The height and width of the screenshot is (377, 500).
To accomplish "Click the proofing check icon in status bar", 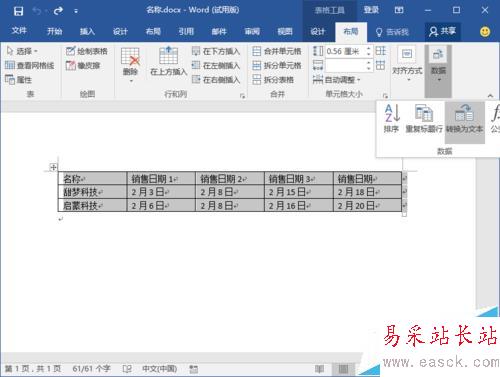I will tap(127, 369).
